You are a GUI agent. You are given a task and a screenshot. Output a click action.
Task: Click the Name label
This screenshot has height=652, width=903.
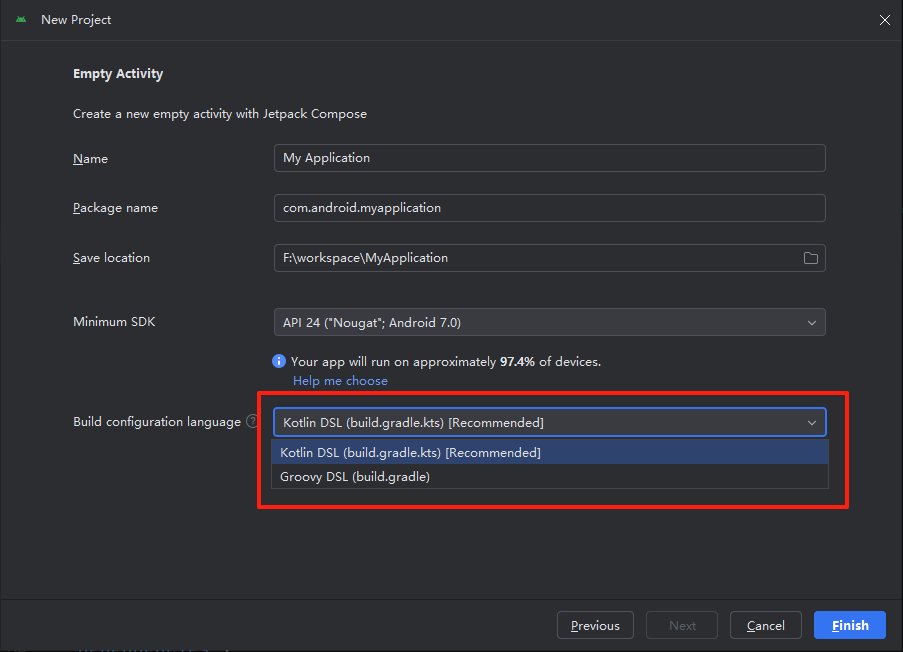[90, 158]
